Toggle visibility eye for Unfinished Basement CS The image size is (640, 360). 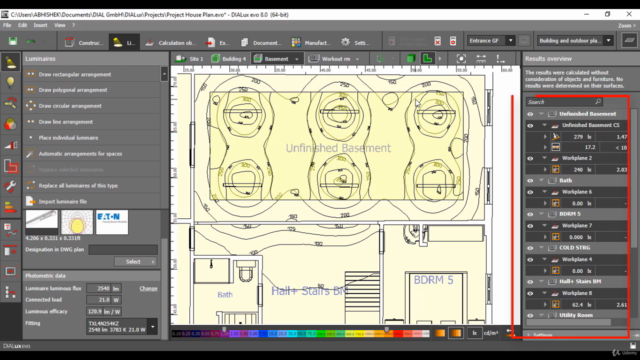(x=530, y=125)
